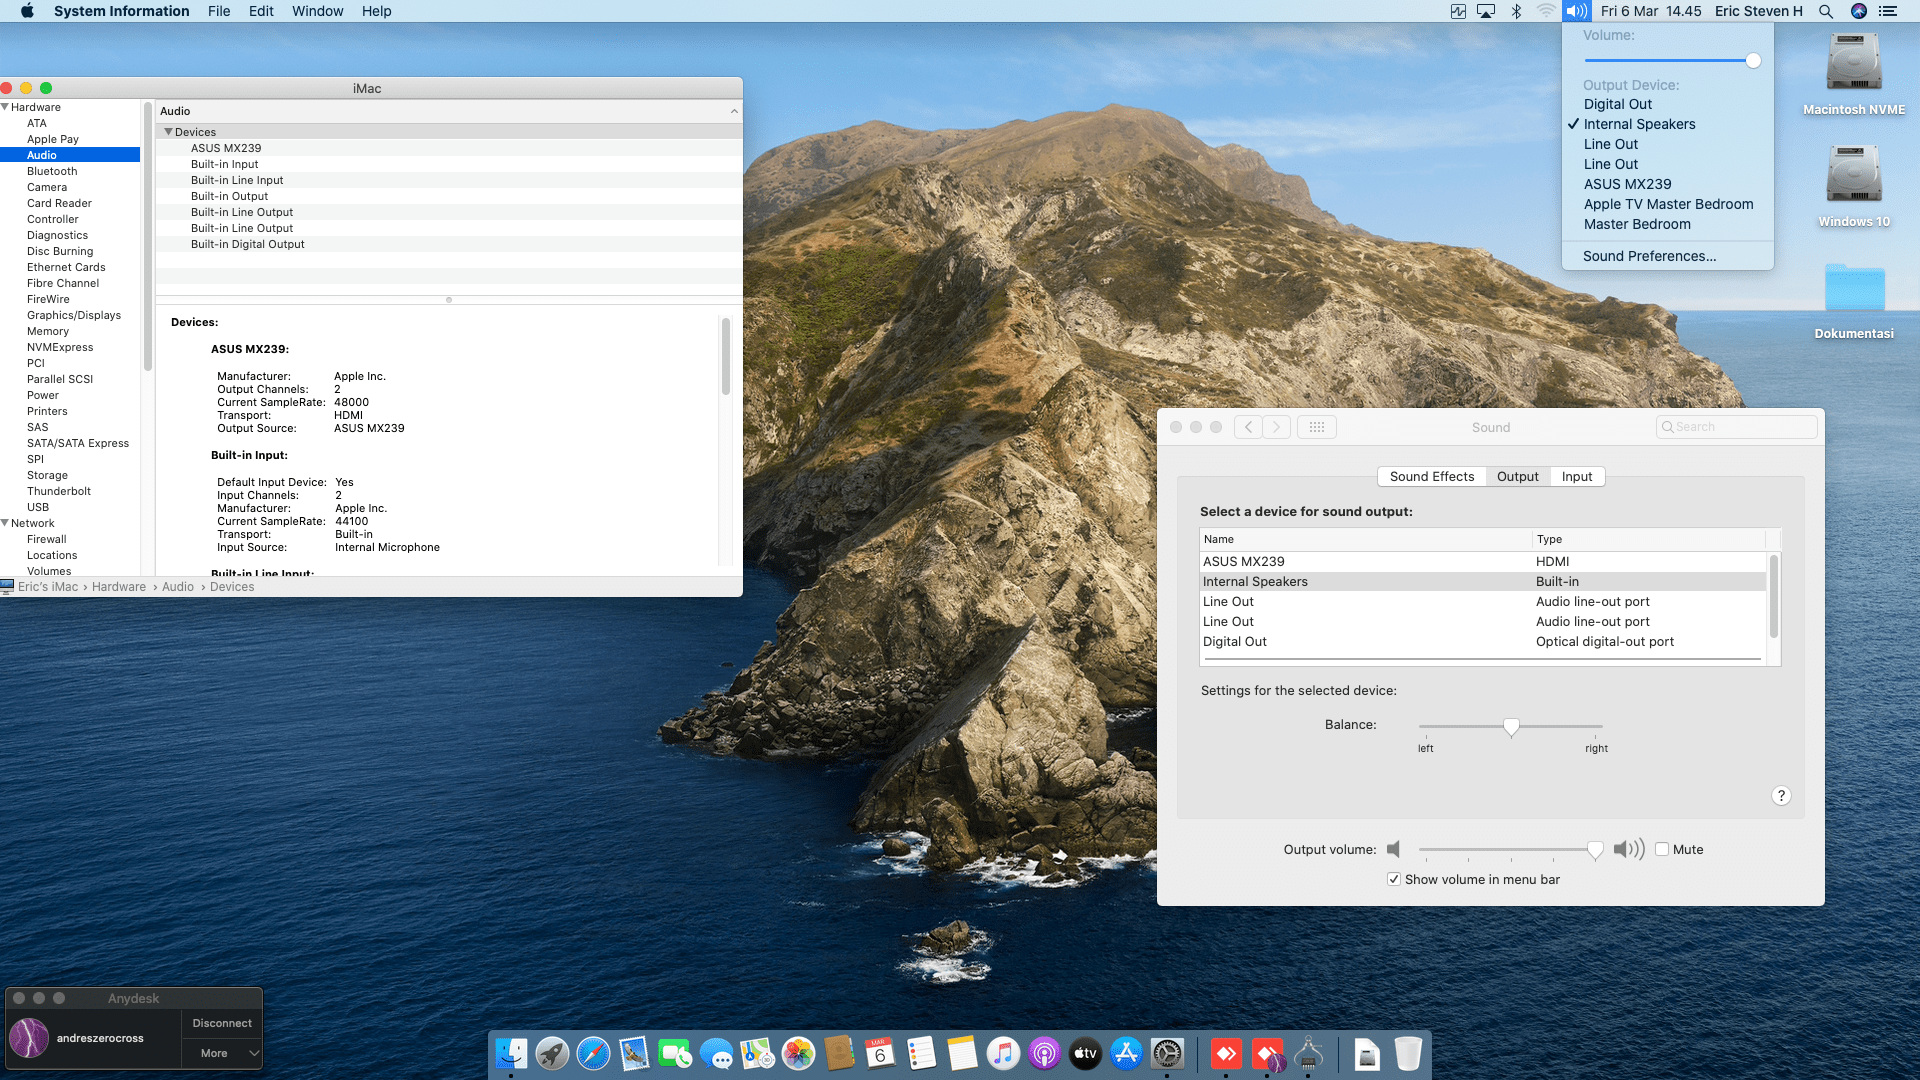Click the Balance slider knob
The width and height of the screenshot is (1920, 1080).
pos(1511,727)
